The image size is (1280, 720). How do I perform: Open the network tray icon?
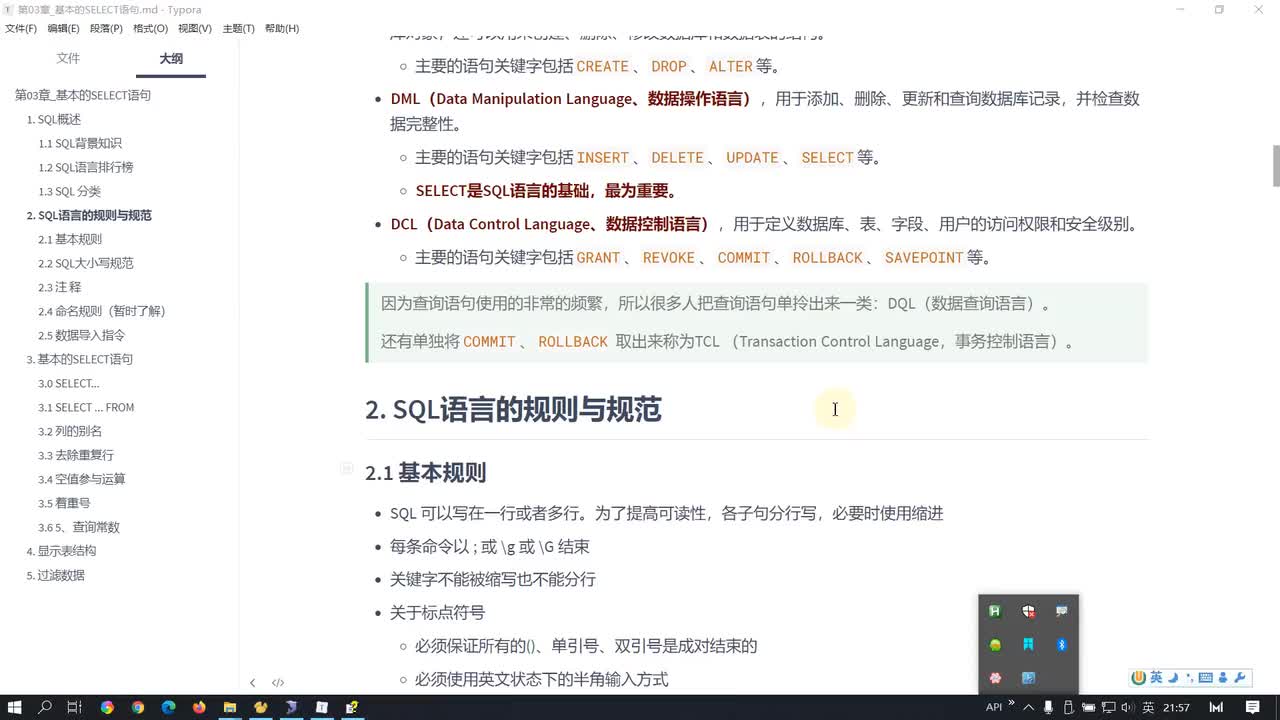(1108, 707)
